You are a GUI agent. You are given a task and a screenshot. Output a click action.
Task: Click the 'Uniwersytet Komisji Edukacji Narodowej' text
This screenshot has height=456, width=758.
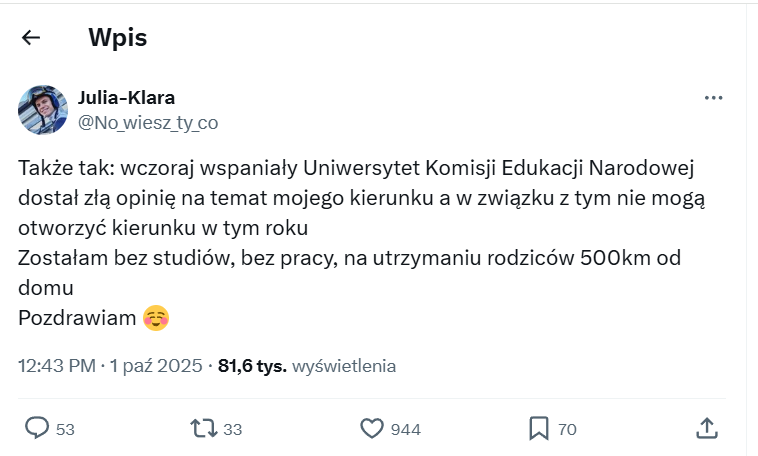(477, 166)
